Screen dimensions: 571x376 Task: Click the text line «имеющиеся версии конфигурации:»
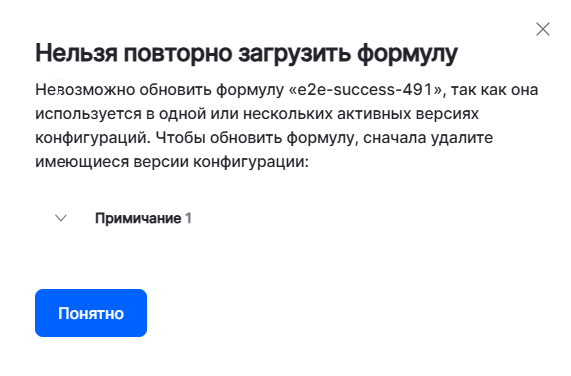click(x=172, y=162)
